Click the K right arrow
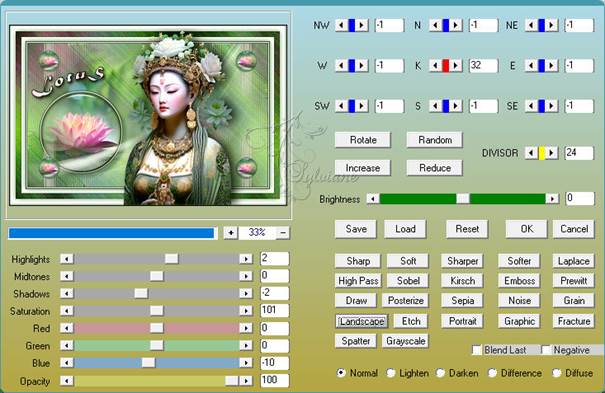This screenshot has height=393, width=605. tap(456, 66)
